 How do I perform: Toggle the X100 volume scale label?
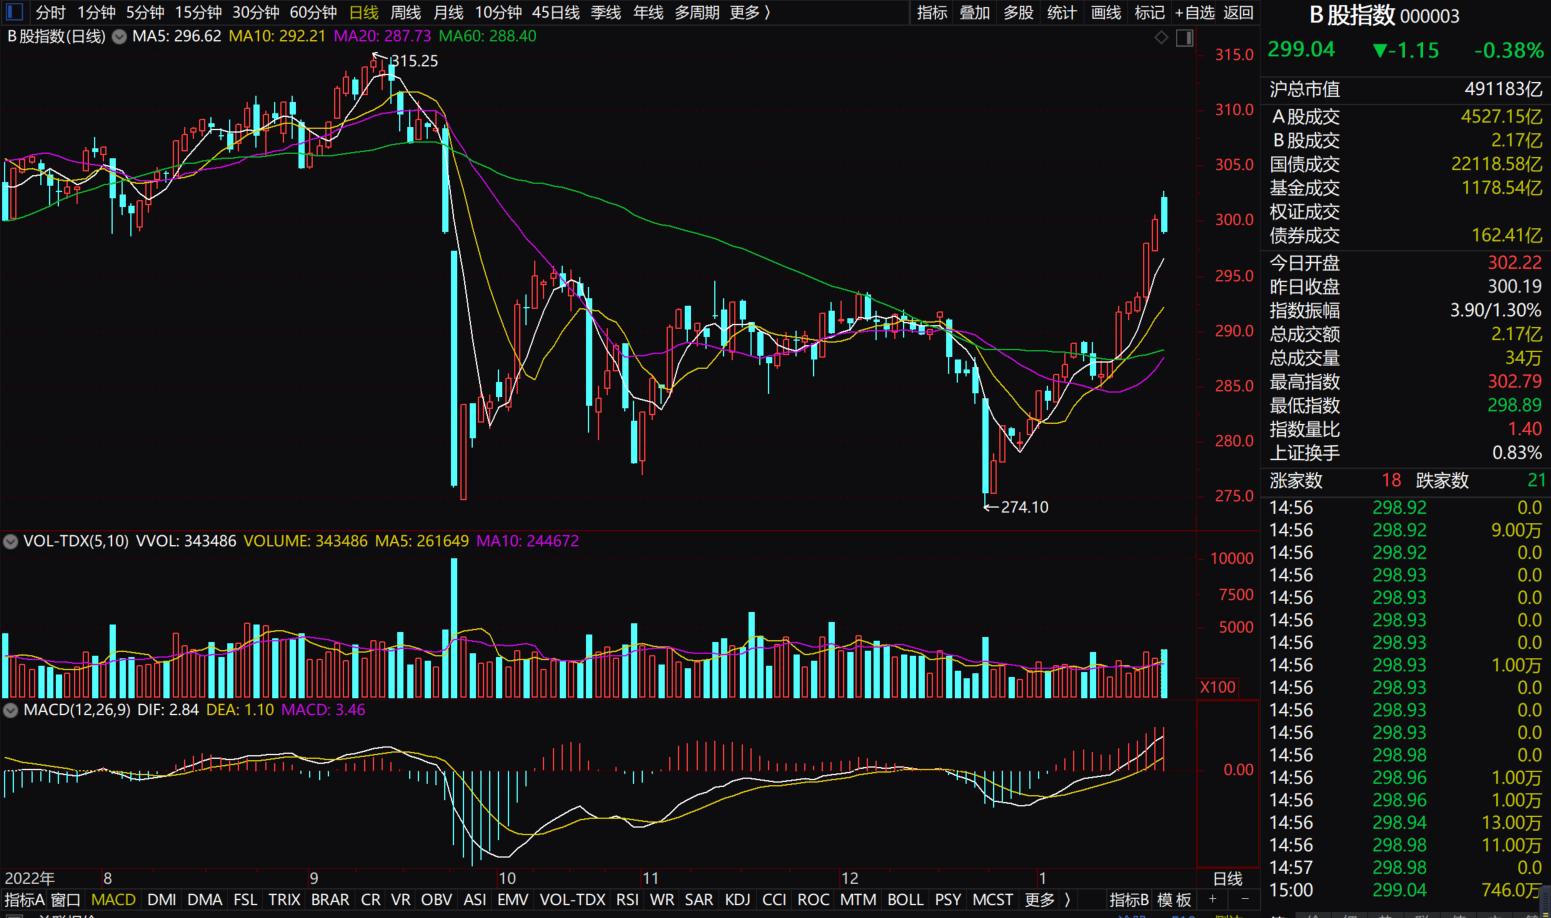click(x=1217, y=687)
